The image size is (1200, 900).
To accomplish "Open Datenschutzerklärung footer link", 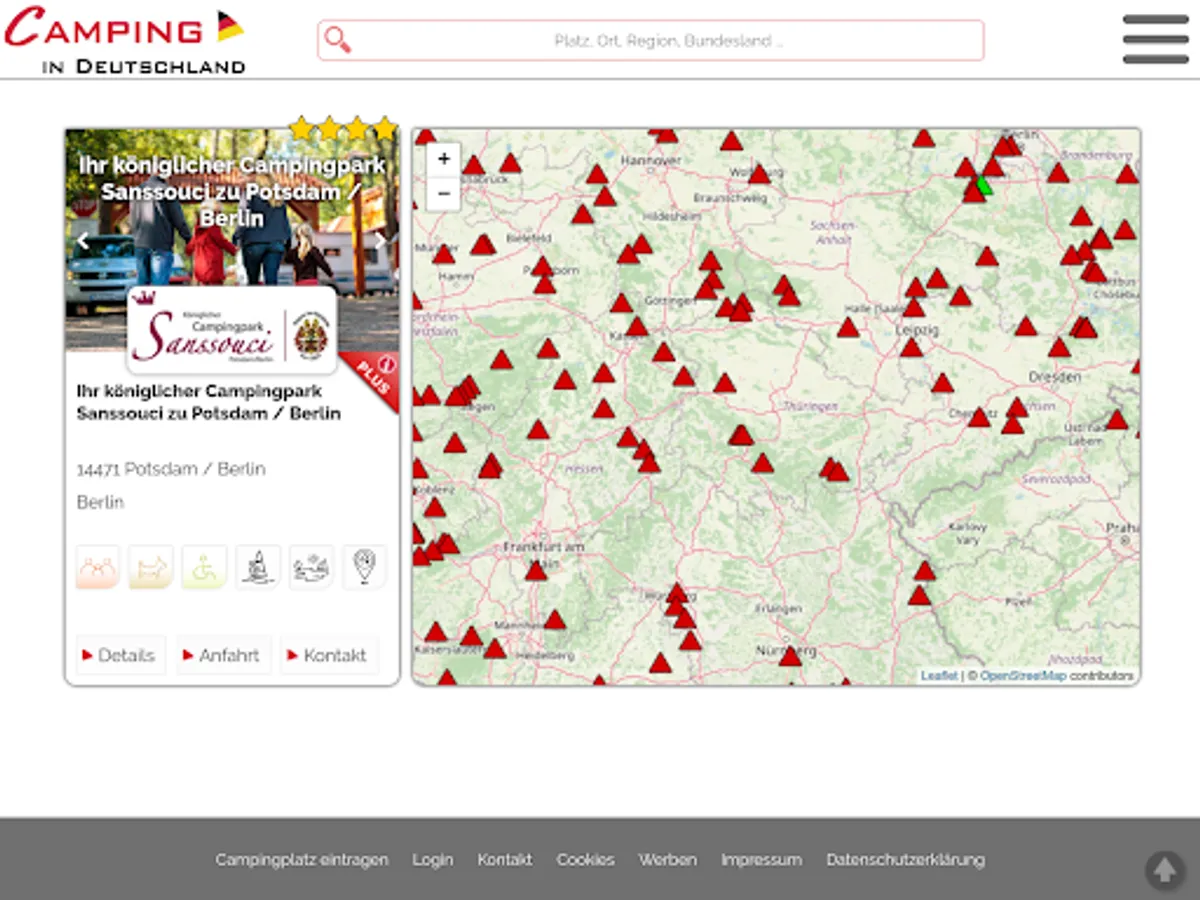I will [x=906, y=860].
